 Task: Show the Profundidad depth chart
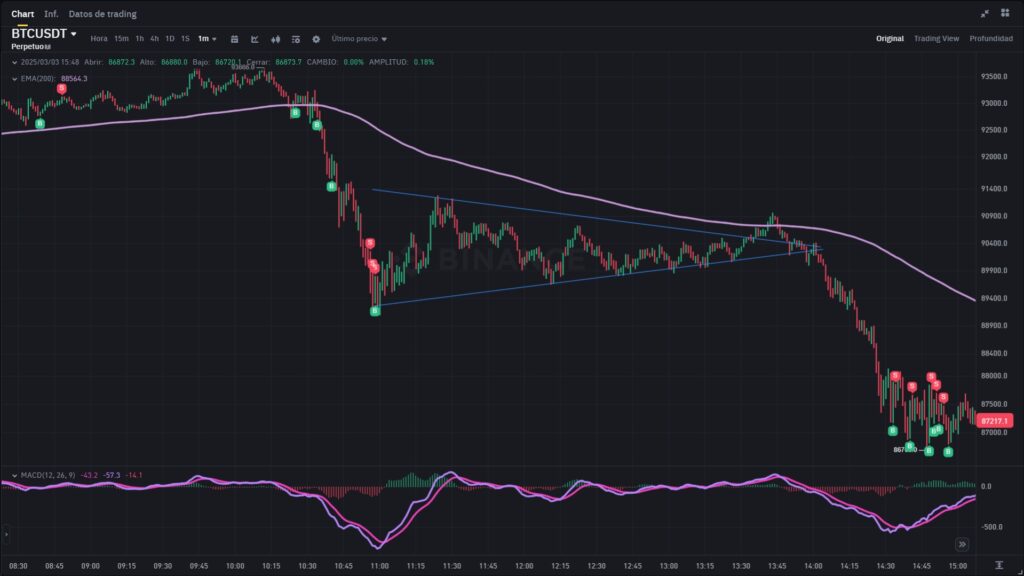[991, 39]
